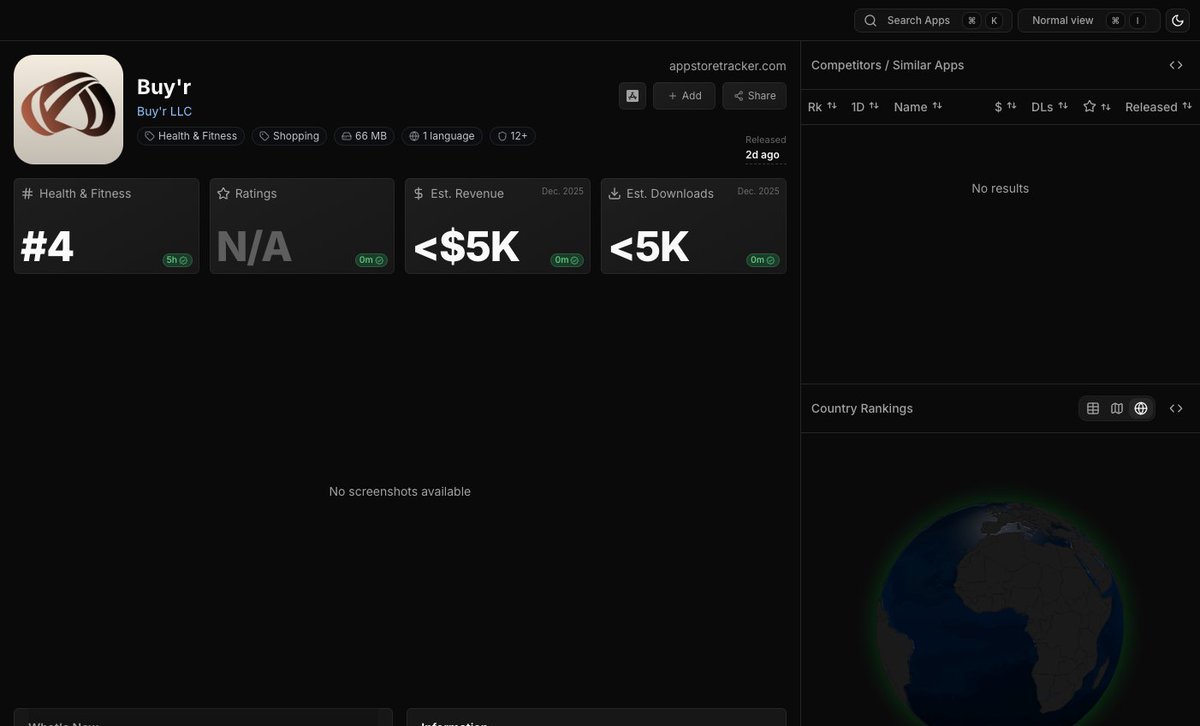Open the Search Apps box
This screenshot has width=1200, height=726.
point(933,20)
